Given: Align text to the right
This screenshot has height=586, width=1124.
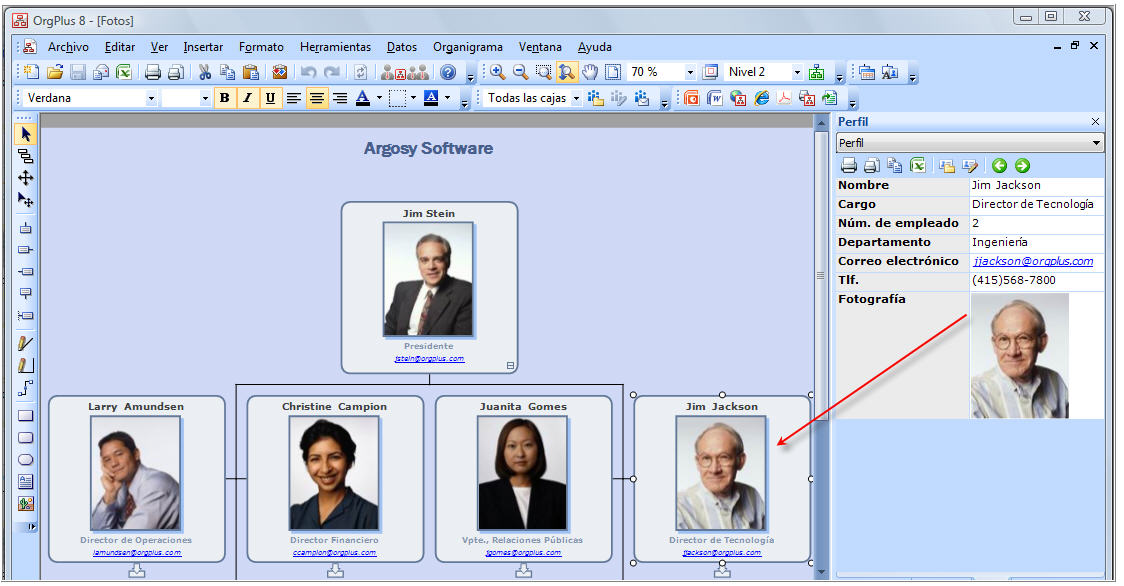Looking at the screenshot, I should (x=340, y=98).
